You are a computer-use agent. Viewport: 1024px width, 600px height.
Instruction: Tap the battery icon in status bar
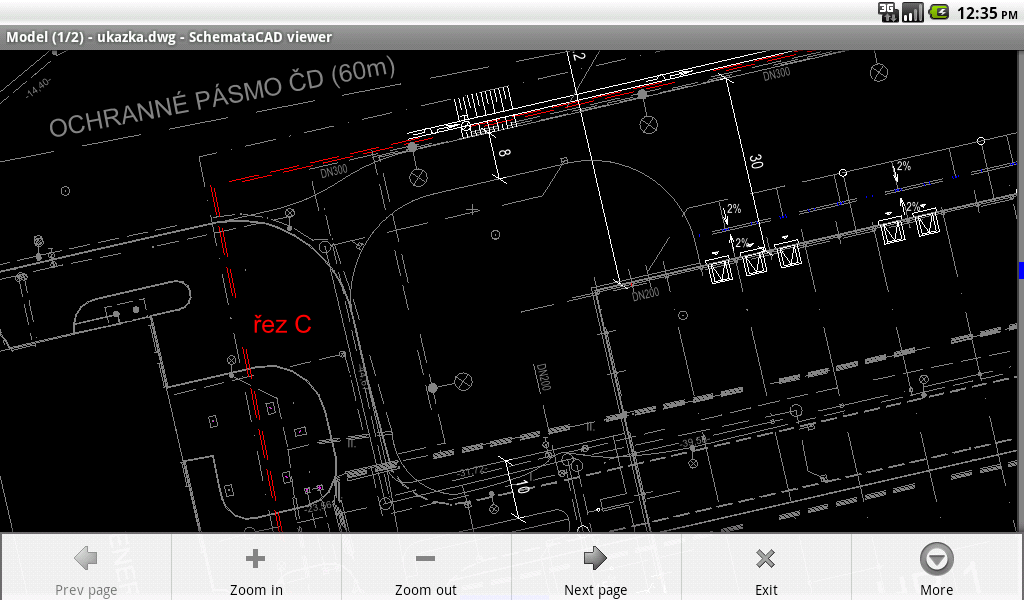click(x=939, y=12)
